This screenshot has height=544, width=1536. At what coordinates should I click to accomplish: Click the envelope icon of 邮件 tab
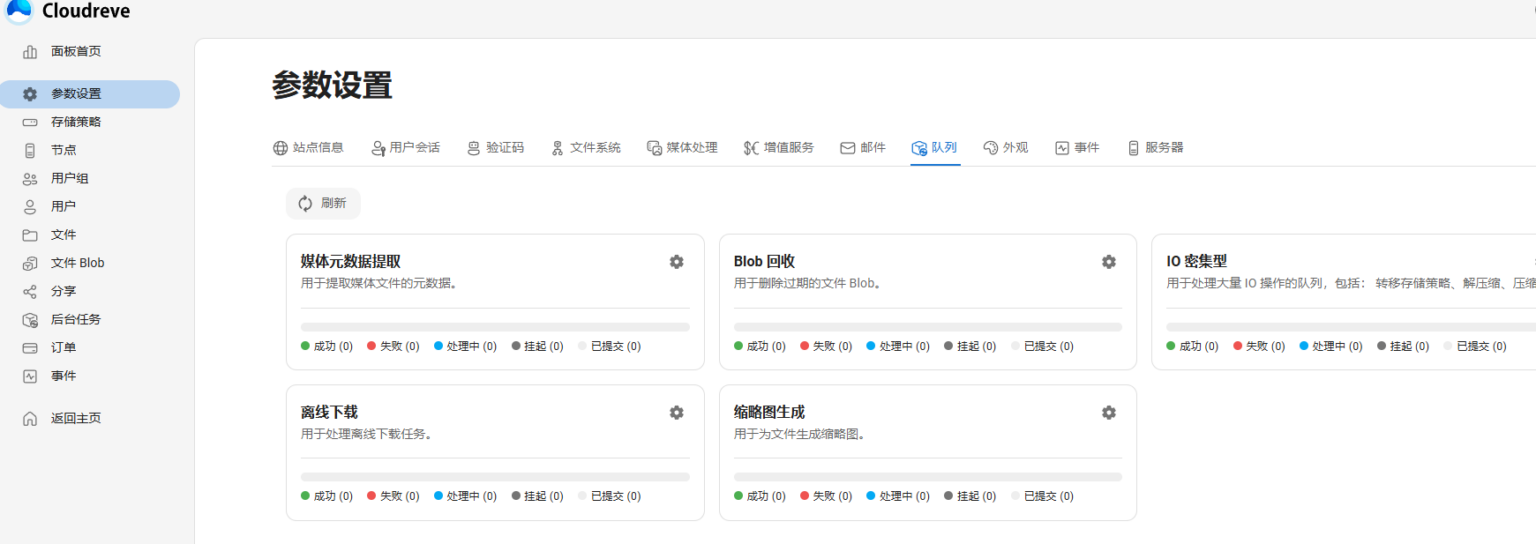[x=847, y=148]
